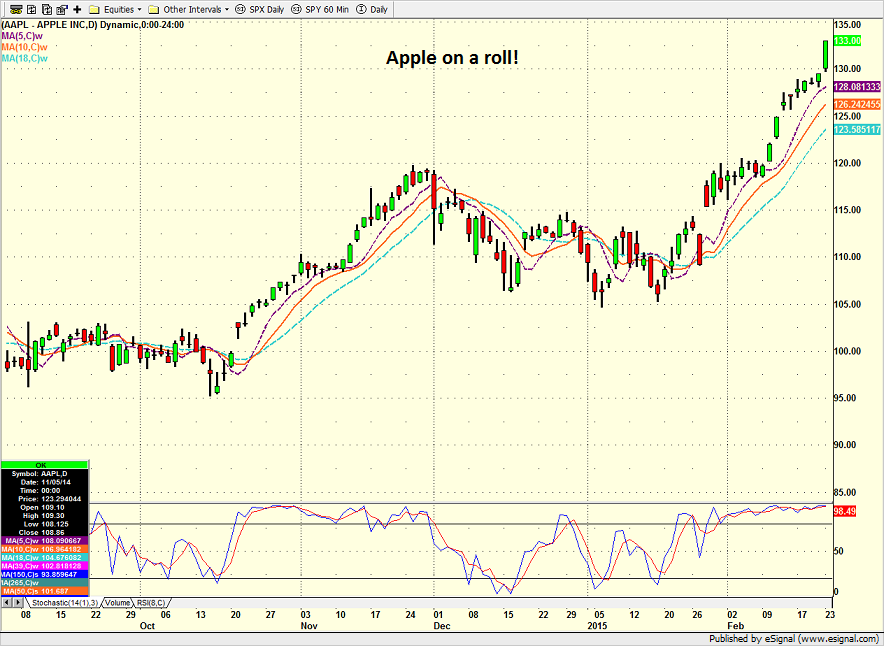
Task: Click the High 109.30 row
Action: 44,515
